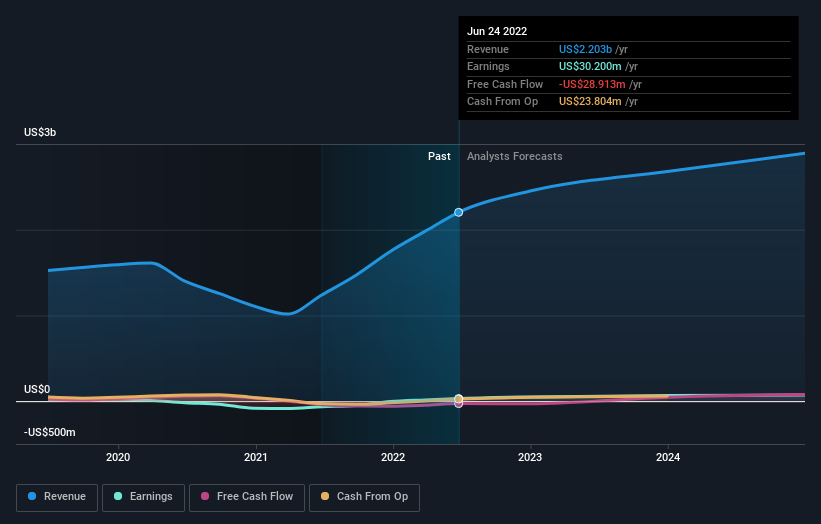Click the US$30.200m earnings value
Screen dimensions: 821x524
click(x=590, y=66)
